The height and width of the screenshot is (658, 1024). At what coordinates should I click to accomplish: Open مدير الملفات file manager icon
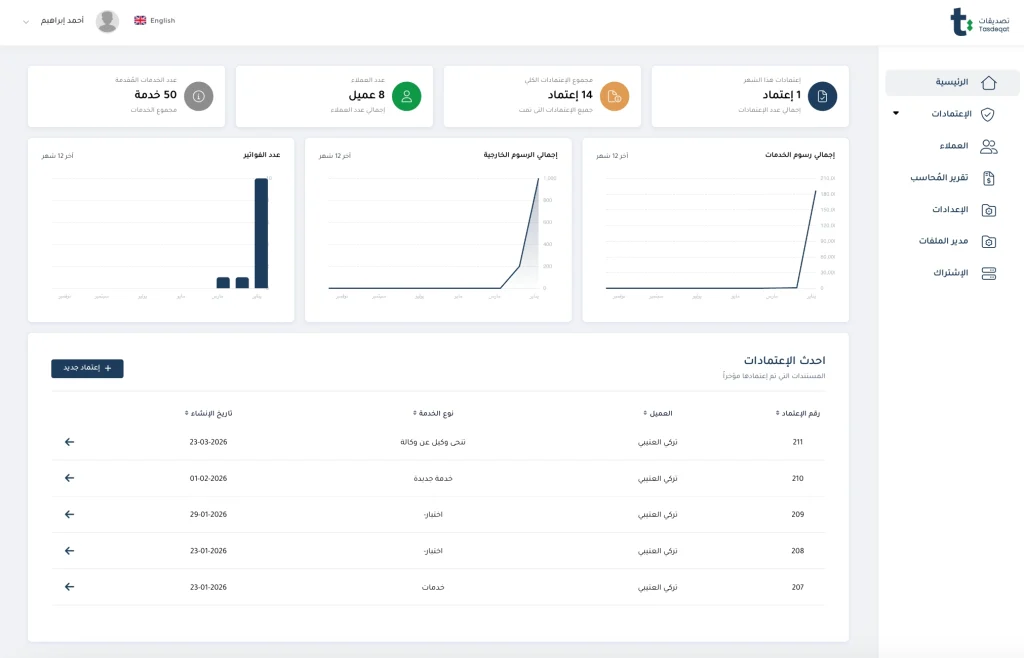click(x=988, y=242)
